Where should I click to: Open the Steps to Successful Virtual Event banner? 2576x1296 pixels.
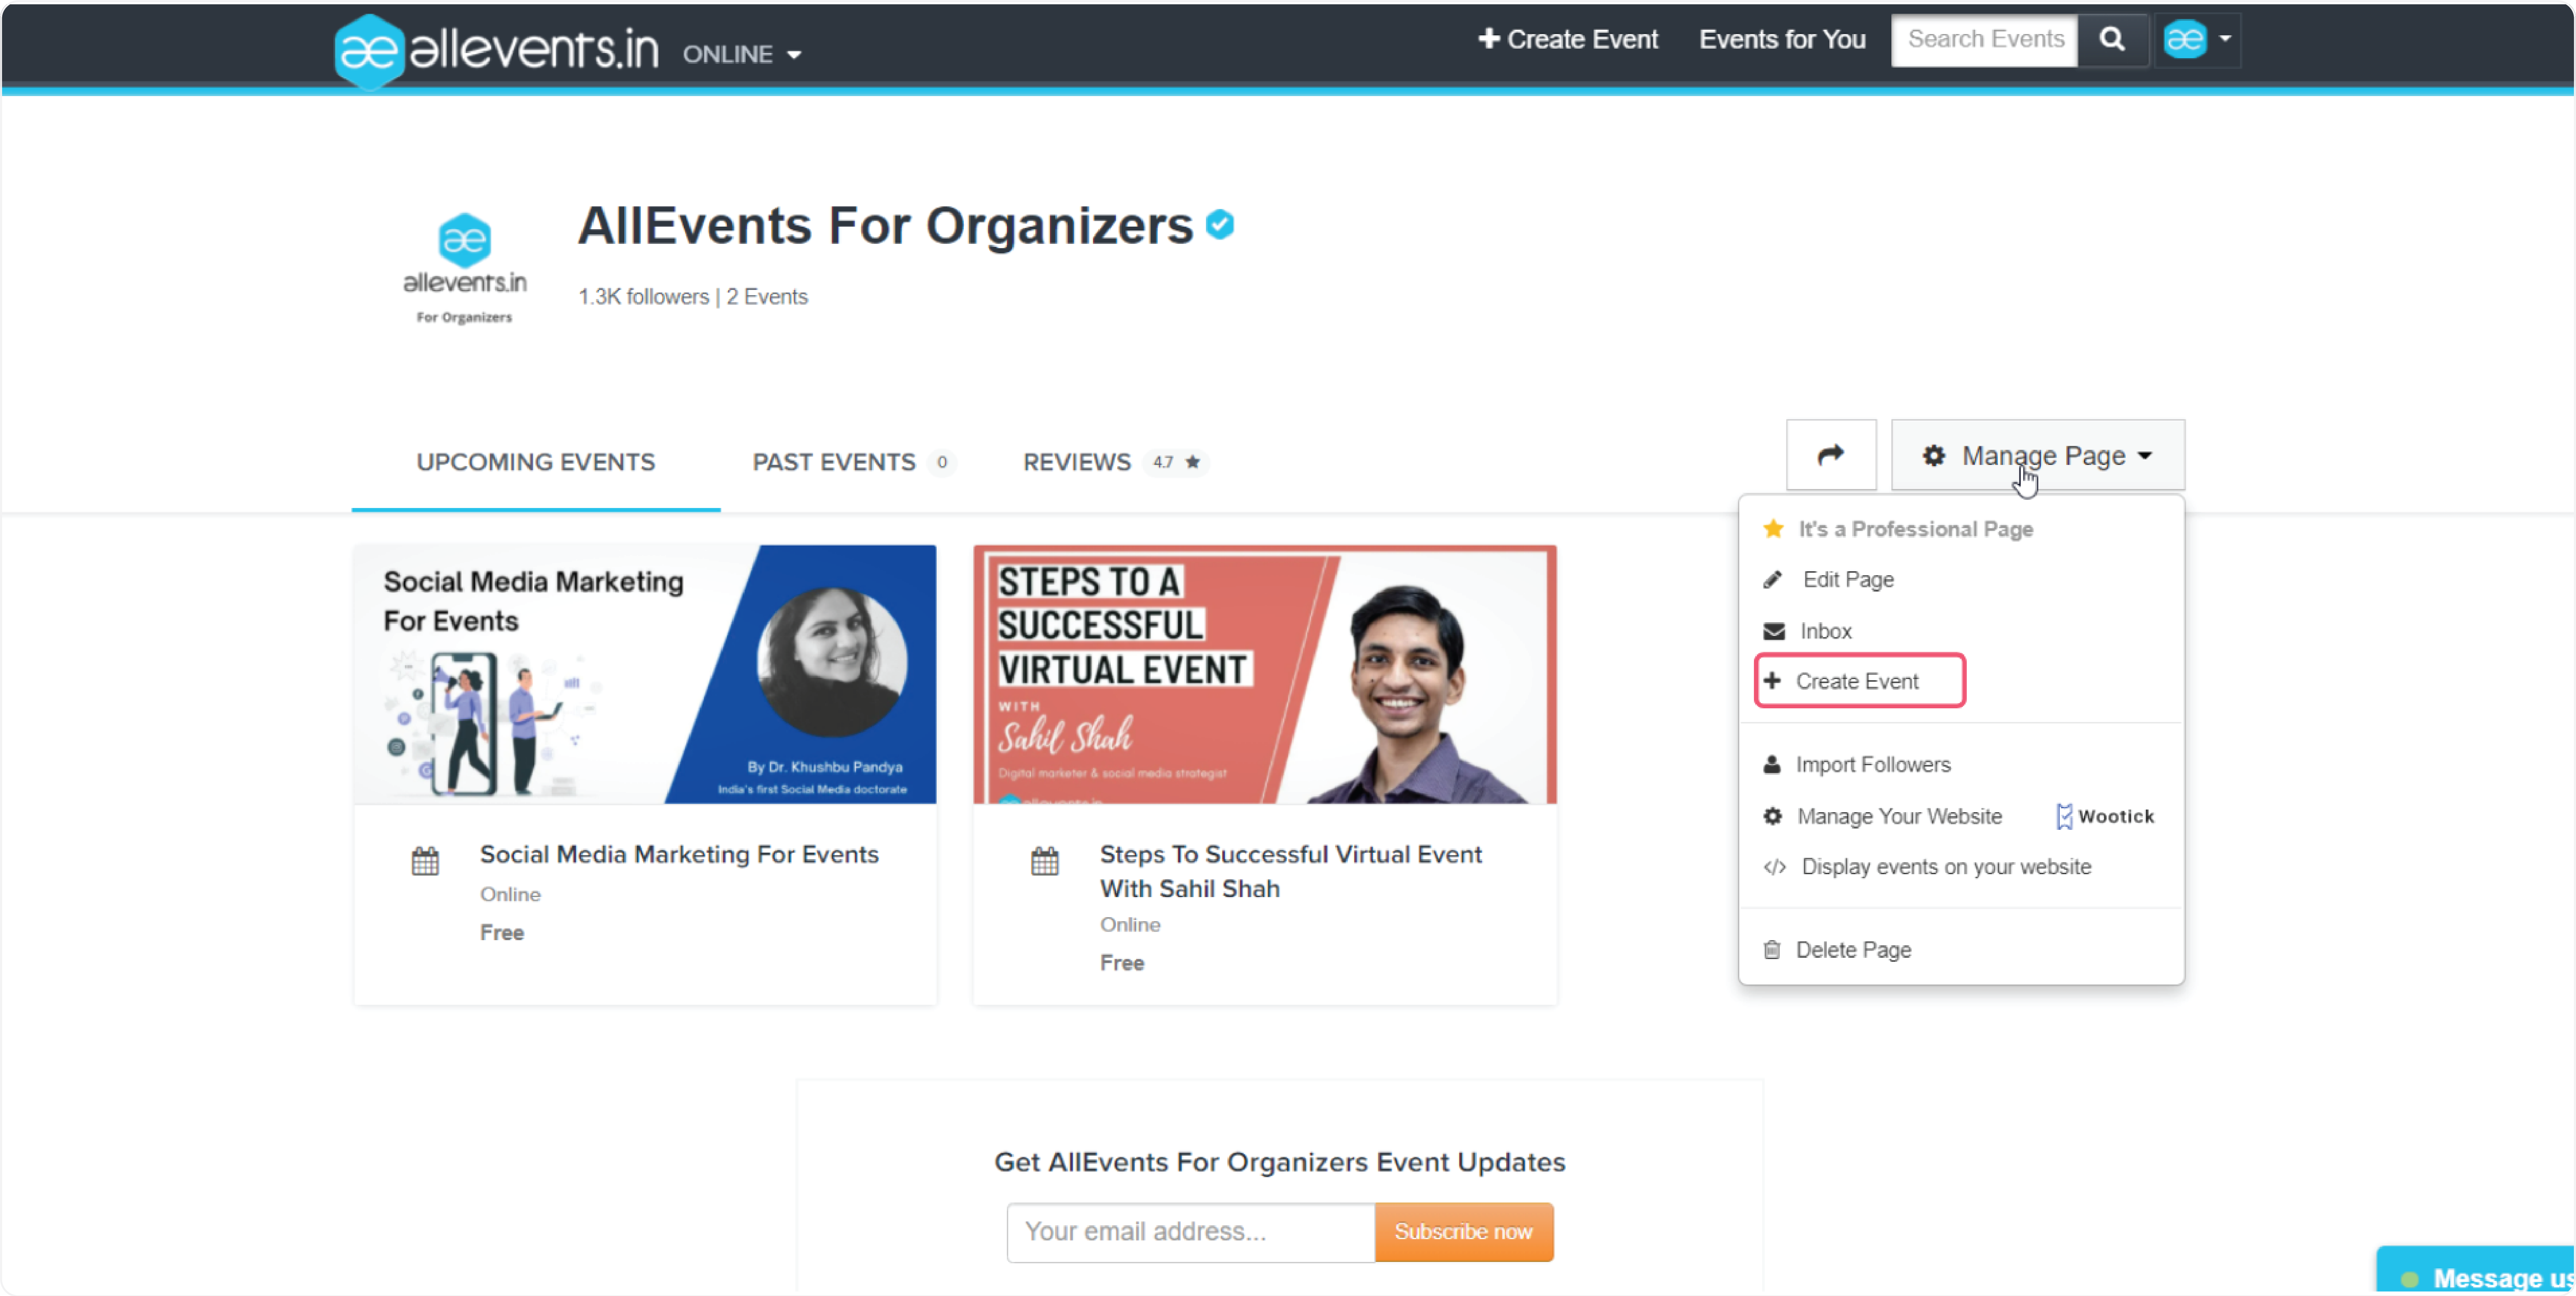pos(1264,674)
